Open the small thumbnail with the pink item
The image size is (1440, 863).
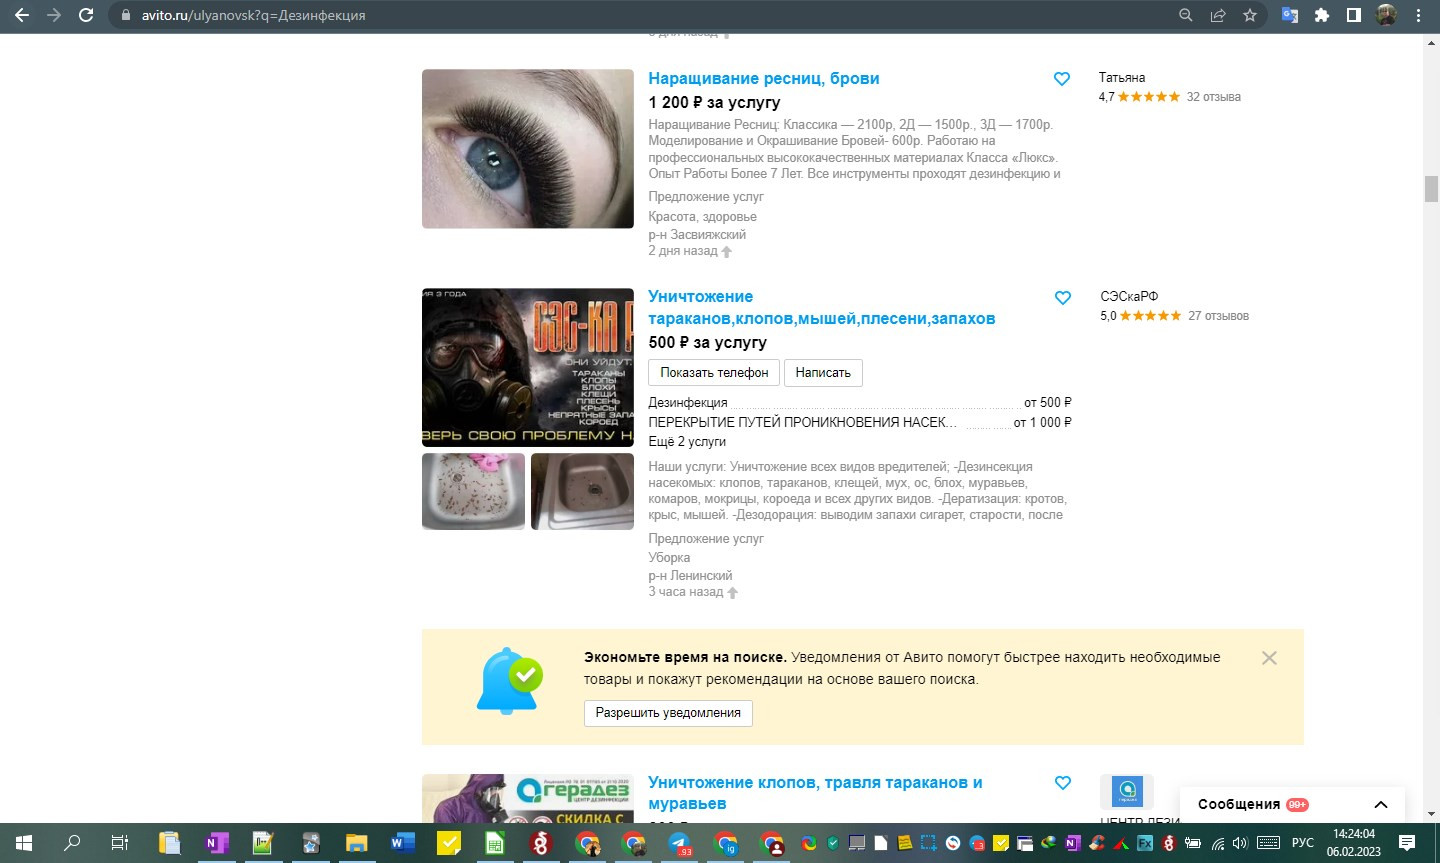pyautogui.click(x=473, y=491)
